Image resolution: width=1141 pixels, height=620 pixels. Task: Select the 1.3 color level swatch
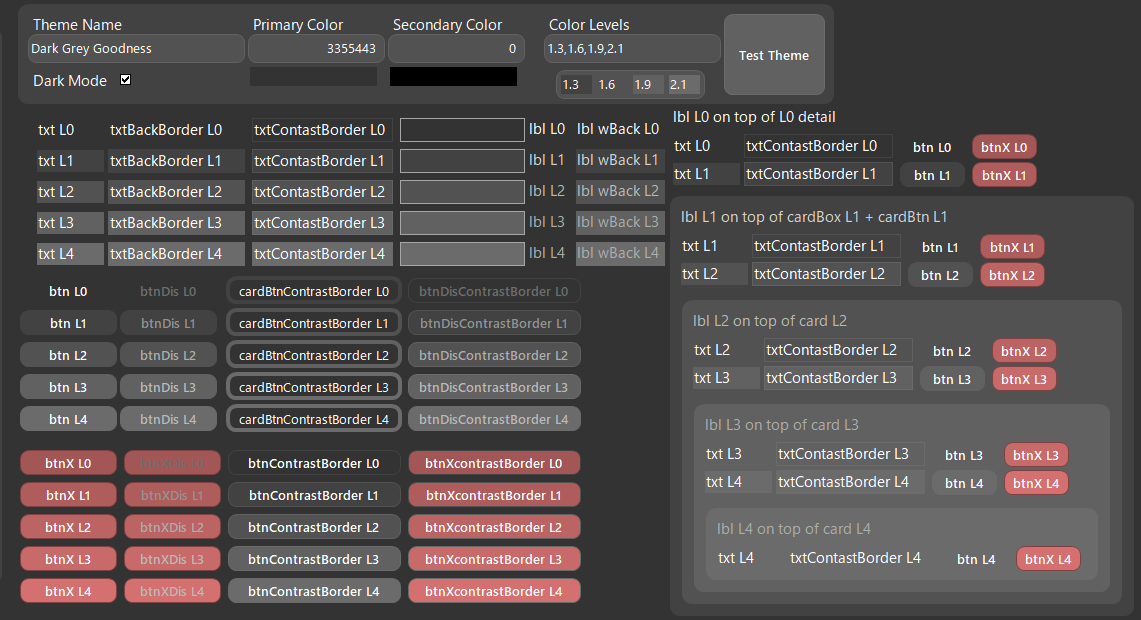tap(574, 85)
